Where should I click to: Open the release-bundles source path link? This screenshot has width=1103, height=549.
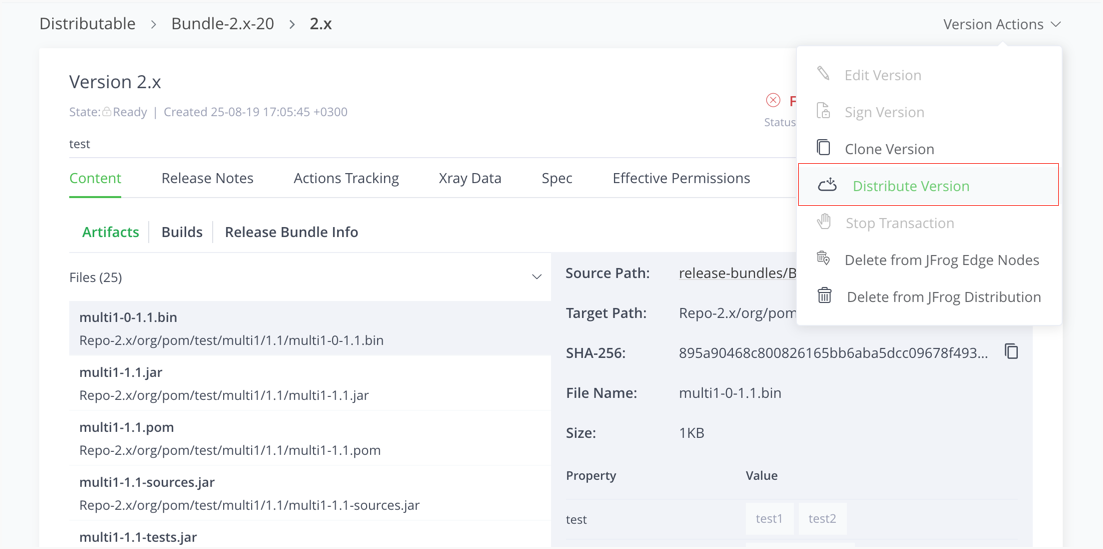click(737, 272)
